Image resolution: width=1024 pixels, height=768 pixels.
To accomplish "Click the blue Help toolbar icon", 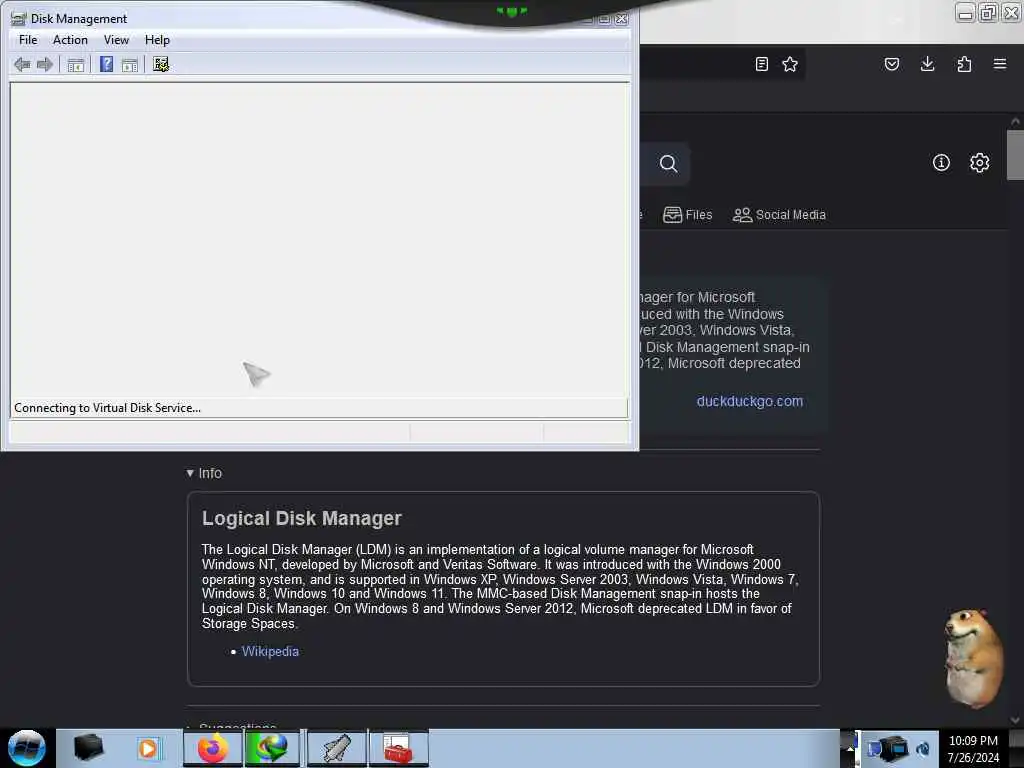I will [106, 64].
